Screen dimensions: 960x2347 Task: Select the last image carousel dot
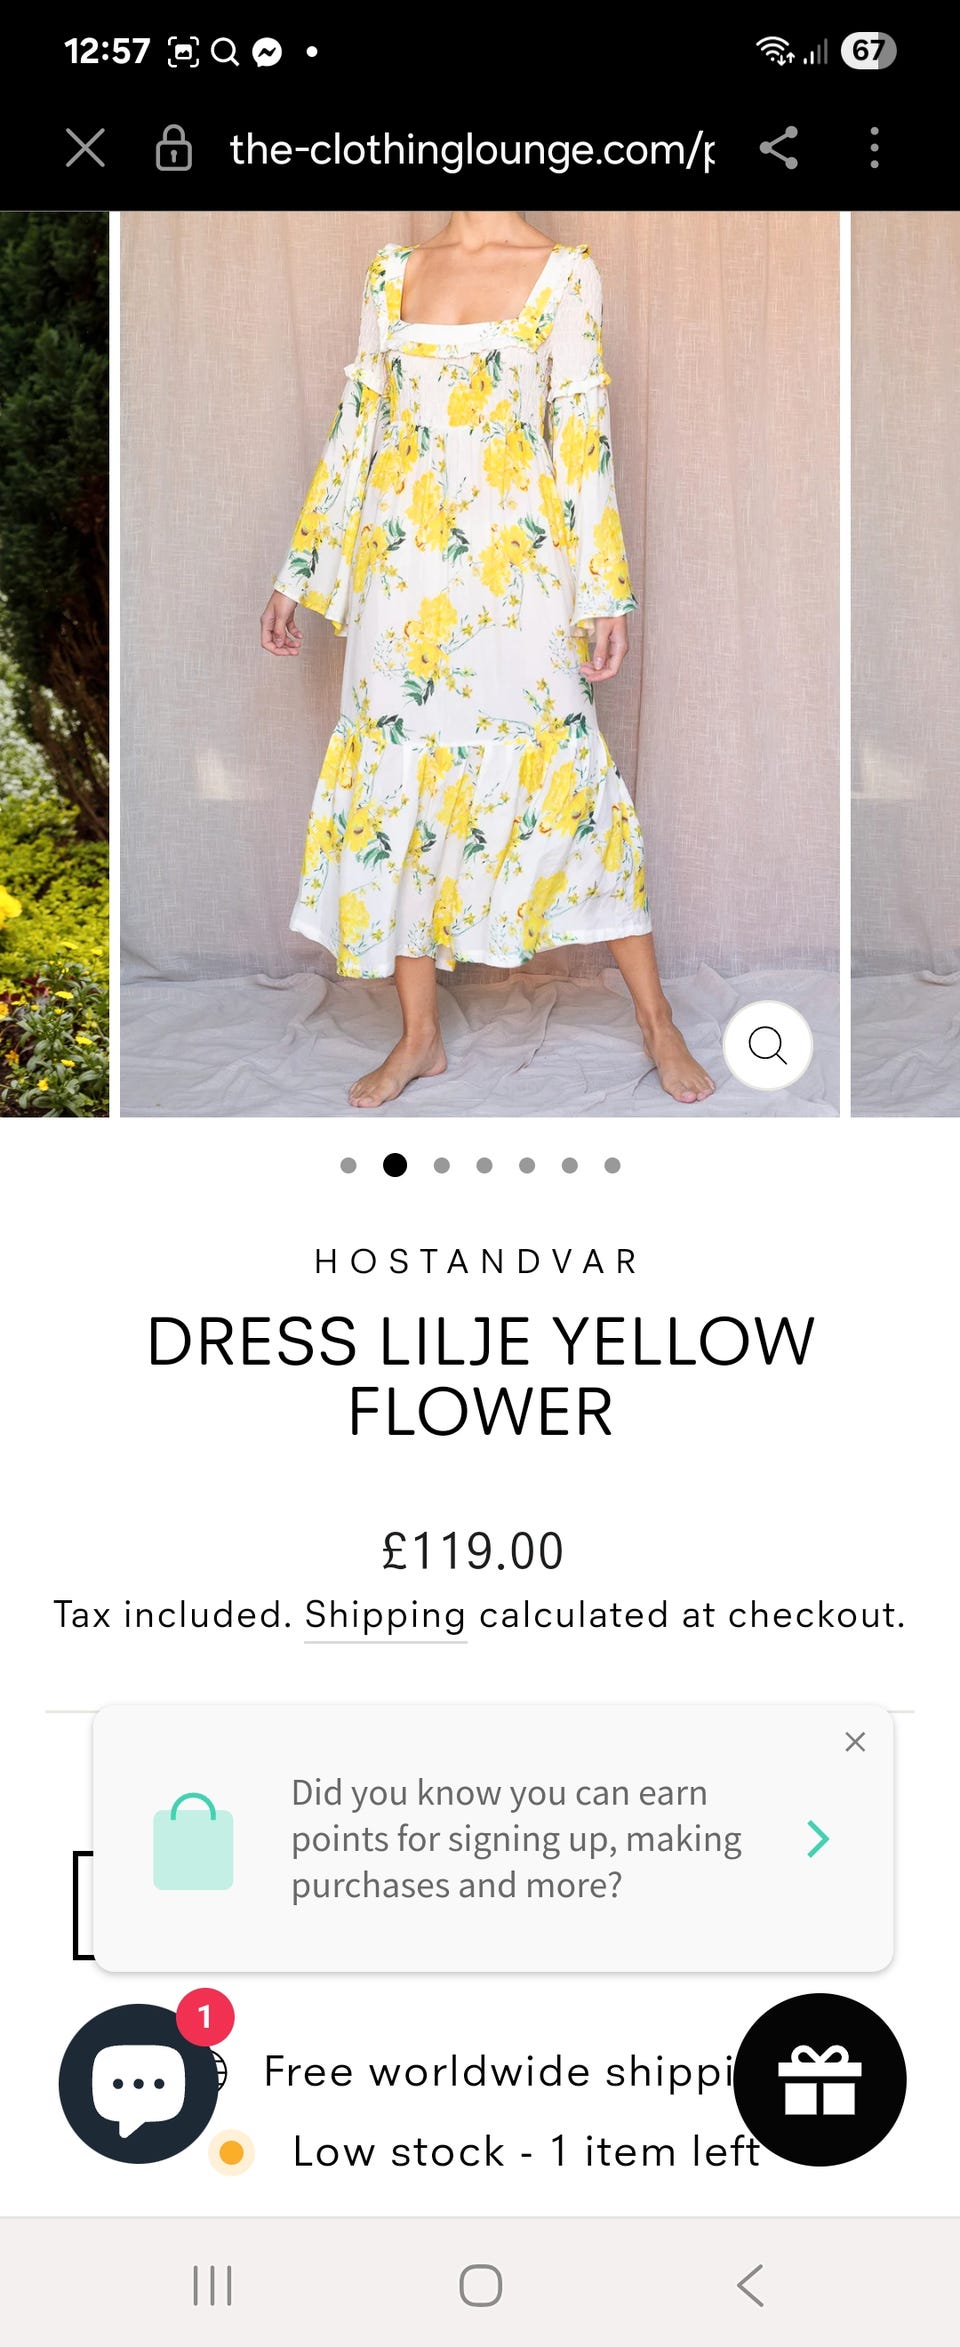612,1165
